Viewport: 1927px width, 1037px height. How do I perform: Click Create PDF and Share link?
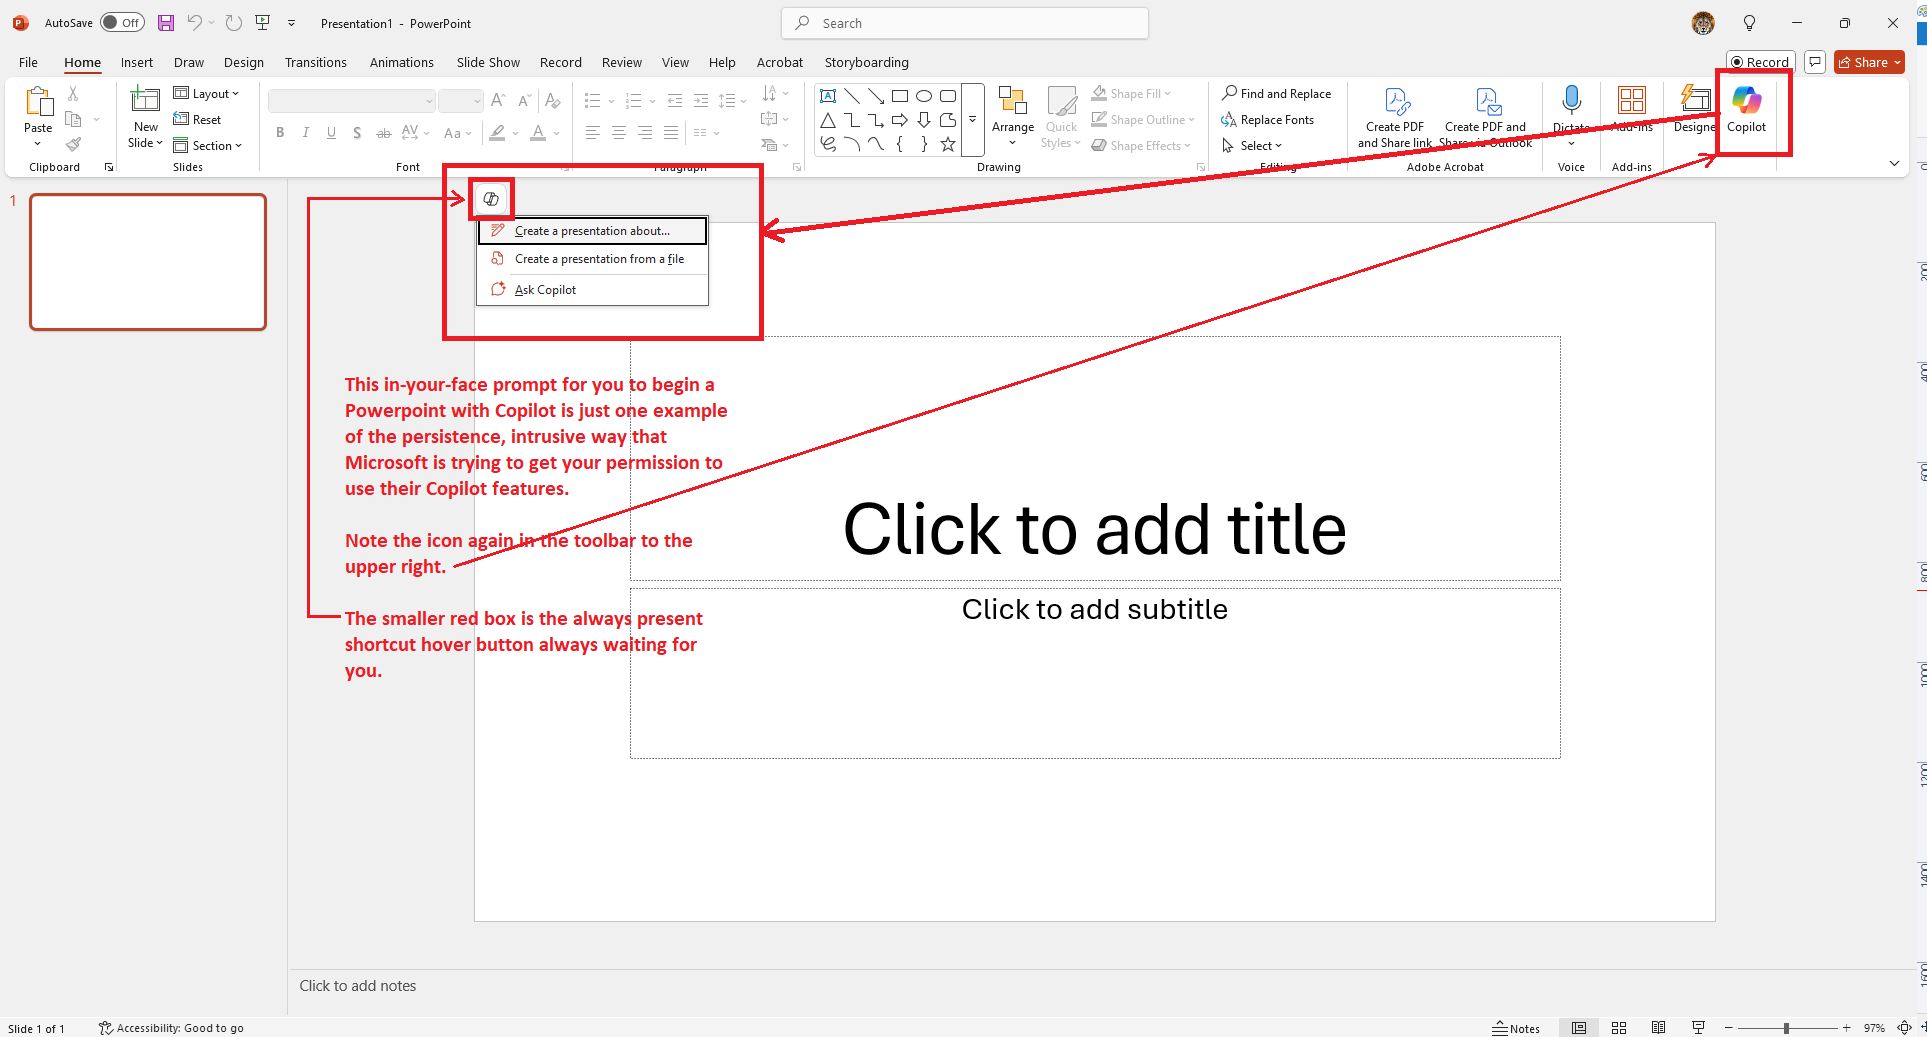pyautogui.click(x=1395, y=117)
